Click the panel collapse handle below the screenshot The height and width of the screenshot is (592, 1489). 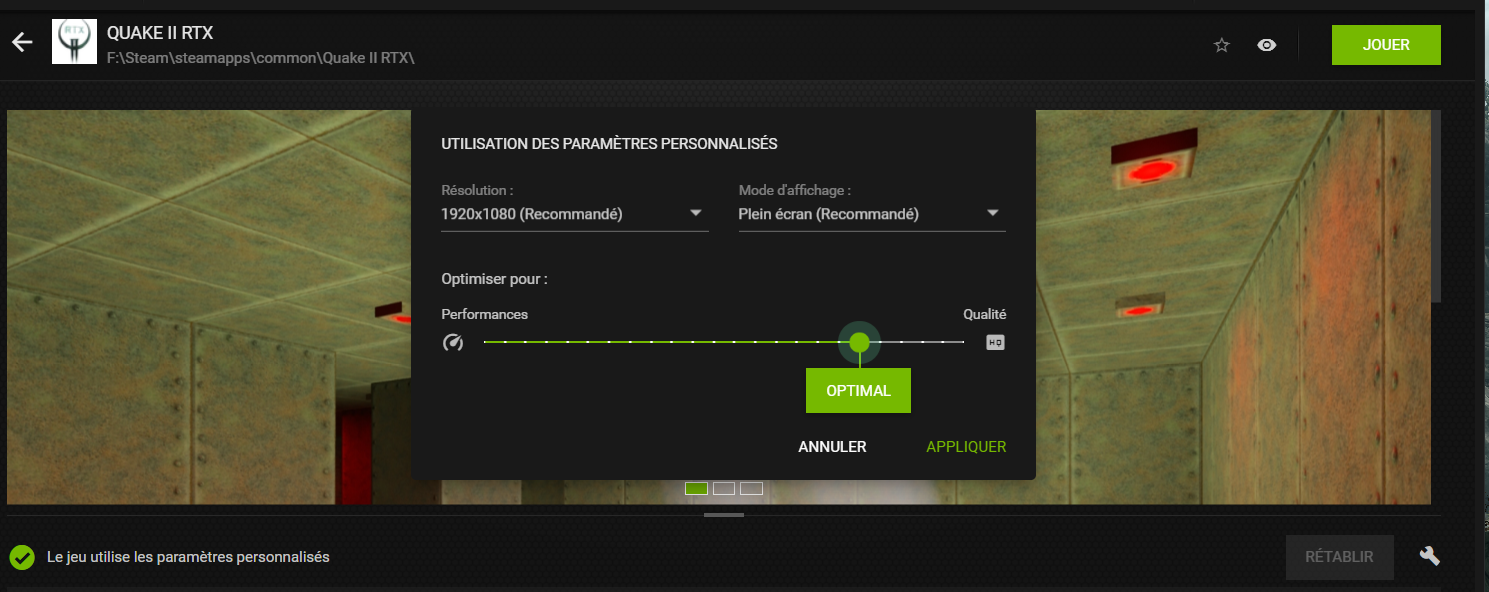click(x=724, y=515)
